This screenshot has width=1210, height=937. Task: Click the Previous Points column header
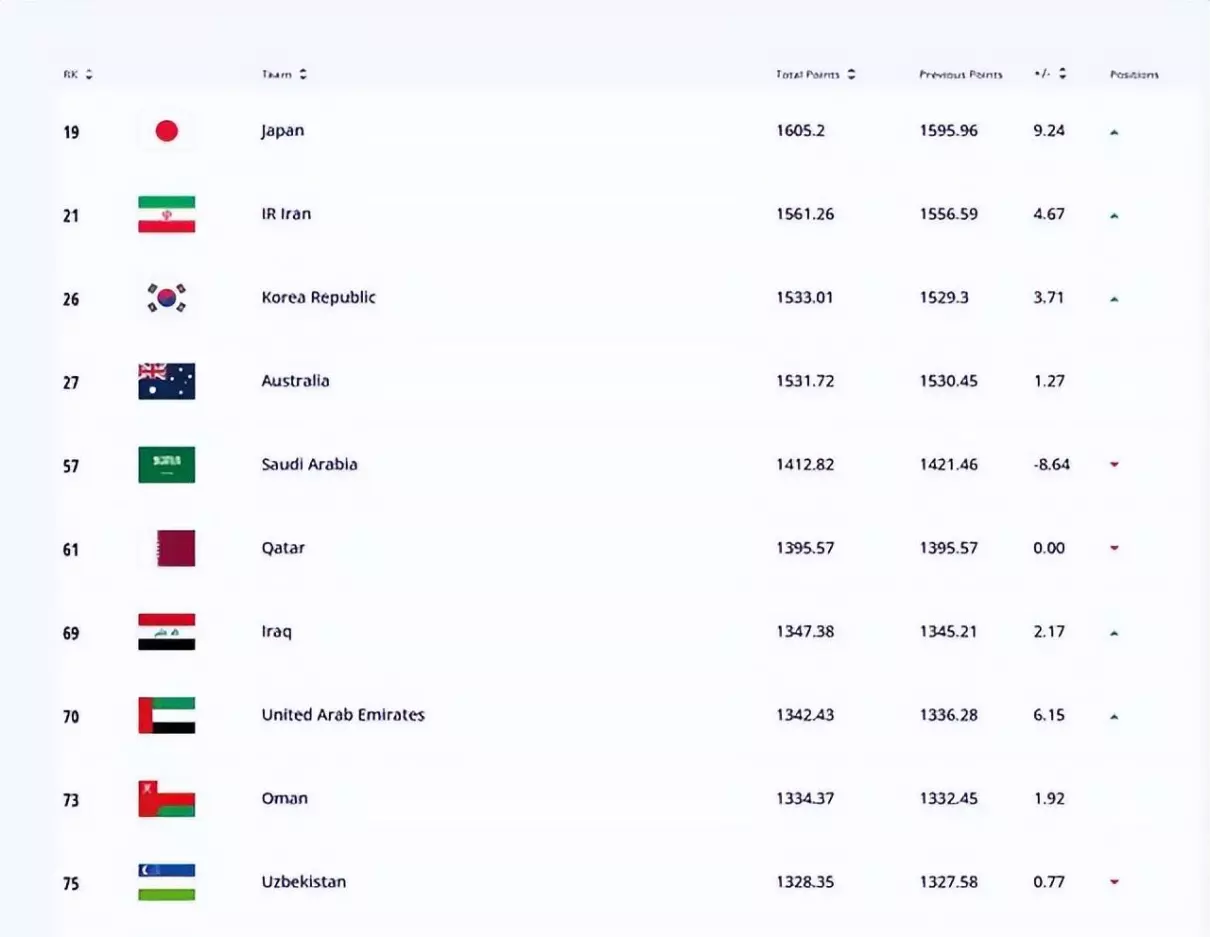click(x=960, y=75)
